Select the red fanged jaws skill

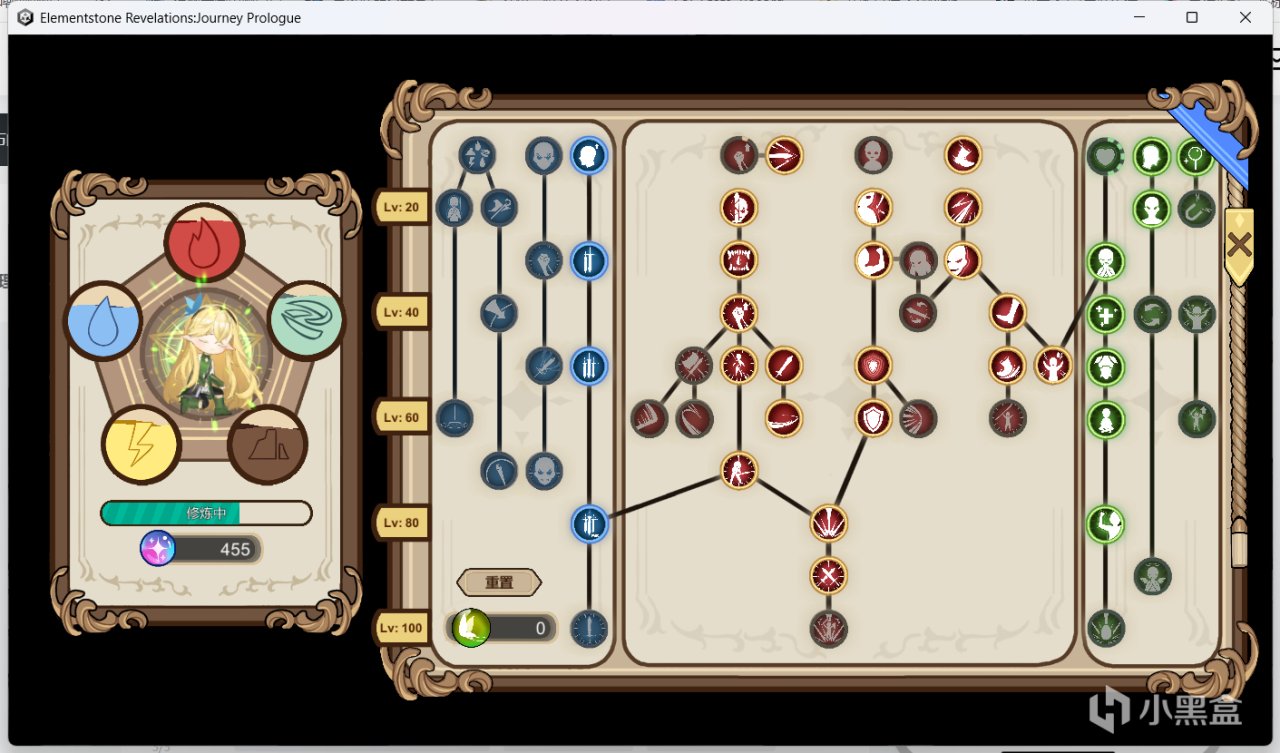[739, 260]
